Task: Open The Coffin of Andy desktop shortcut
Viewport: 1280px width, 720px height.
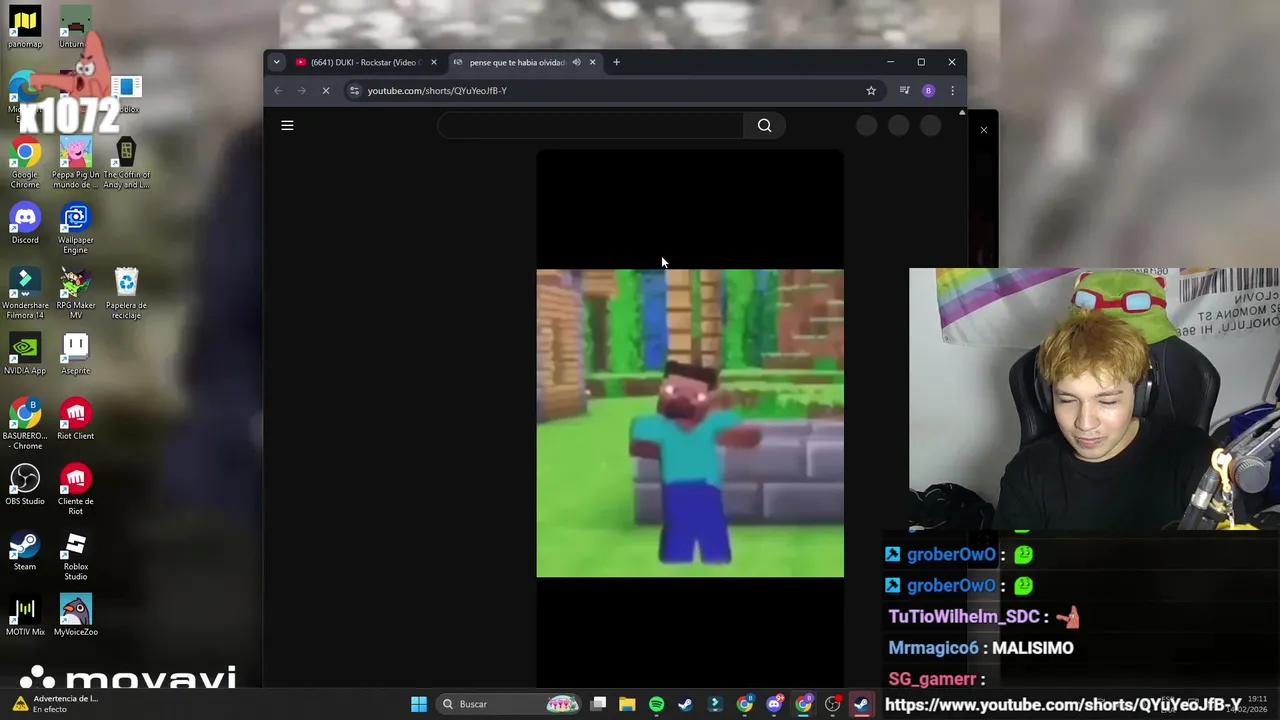Action: point(126,164)
